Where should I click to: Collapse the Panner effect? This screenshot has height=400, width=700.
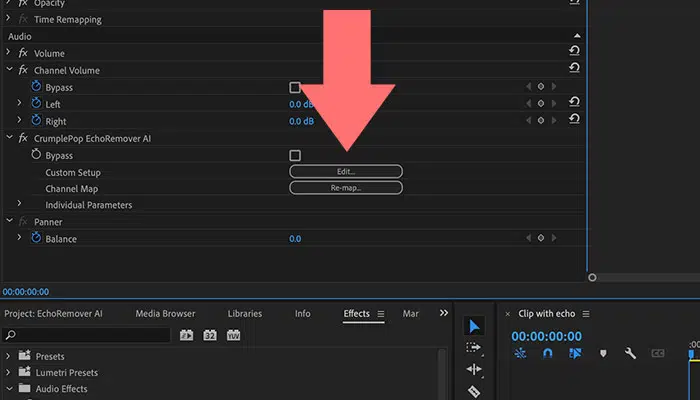point(9,221)
